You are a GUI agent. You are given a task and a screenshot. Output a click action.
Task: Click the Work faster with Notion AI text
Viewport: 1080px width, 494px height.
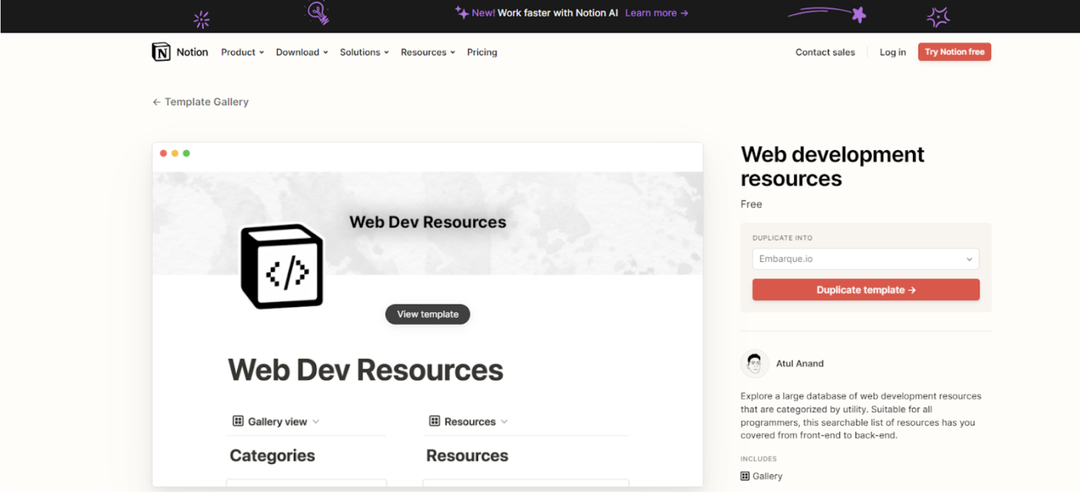(559, 12)
